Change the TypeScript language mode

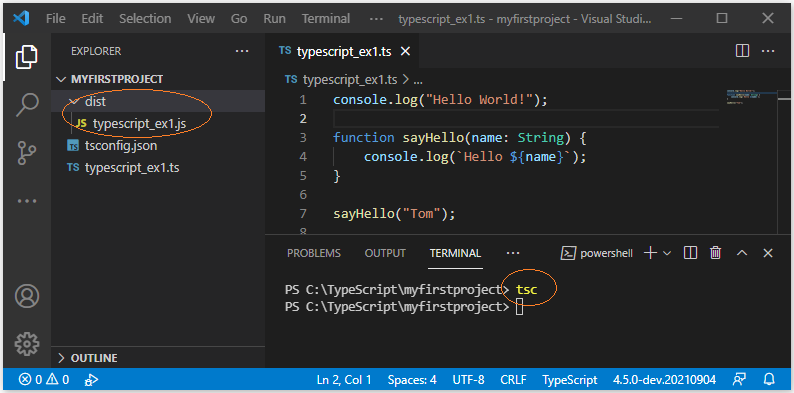[570, 379]
